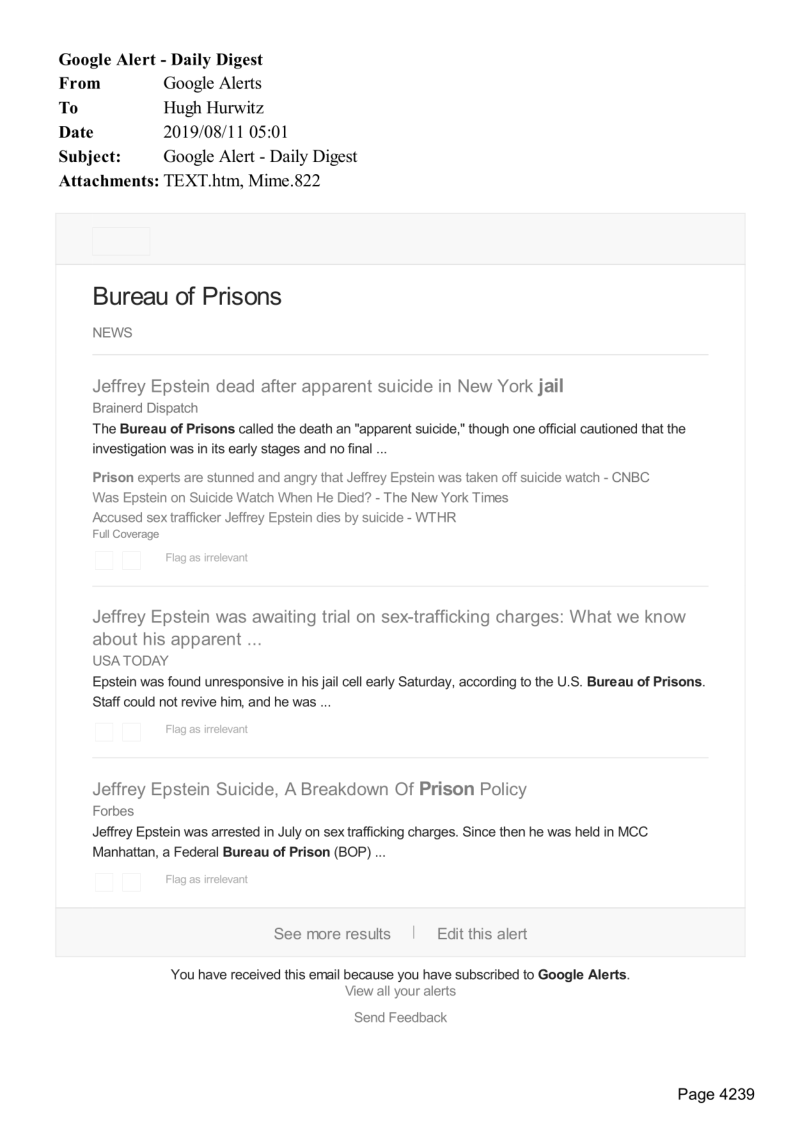Click first share icon under Brainerd Dispatch story
Image resolution: width=794 pixels, height=1123 pixels.
click(x=104, y=560)
